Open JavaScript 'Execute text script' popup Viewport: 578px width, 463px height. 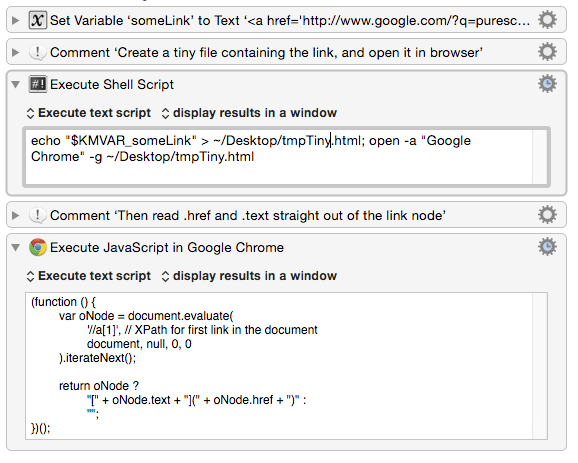[x=89, y=276]
